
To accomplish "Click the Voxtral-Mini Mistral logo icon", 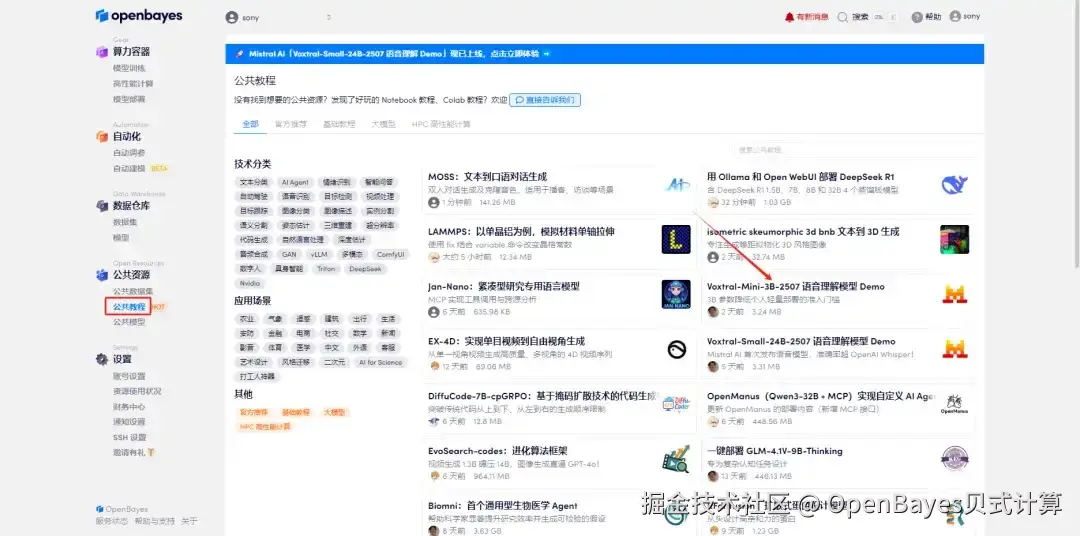I will pos(955,294).
